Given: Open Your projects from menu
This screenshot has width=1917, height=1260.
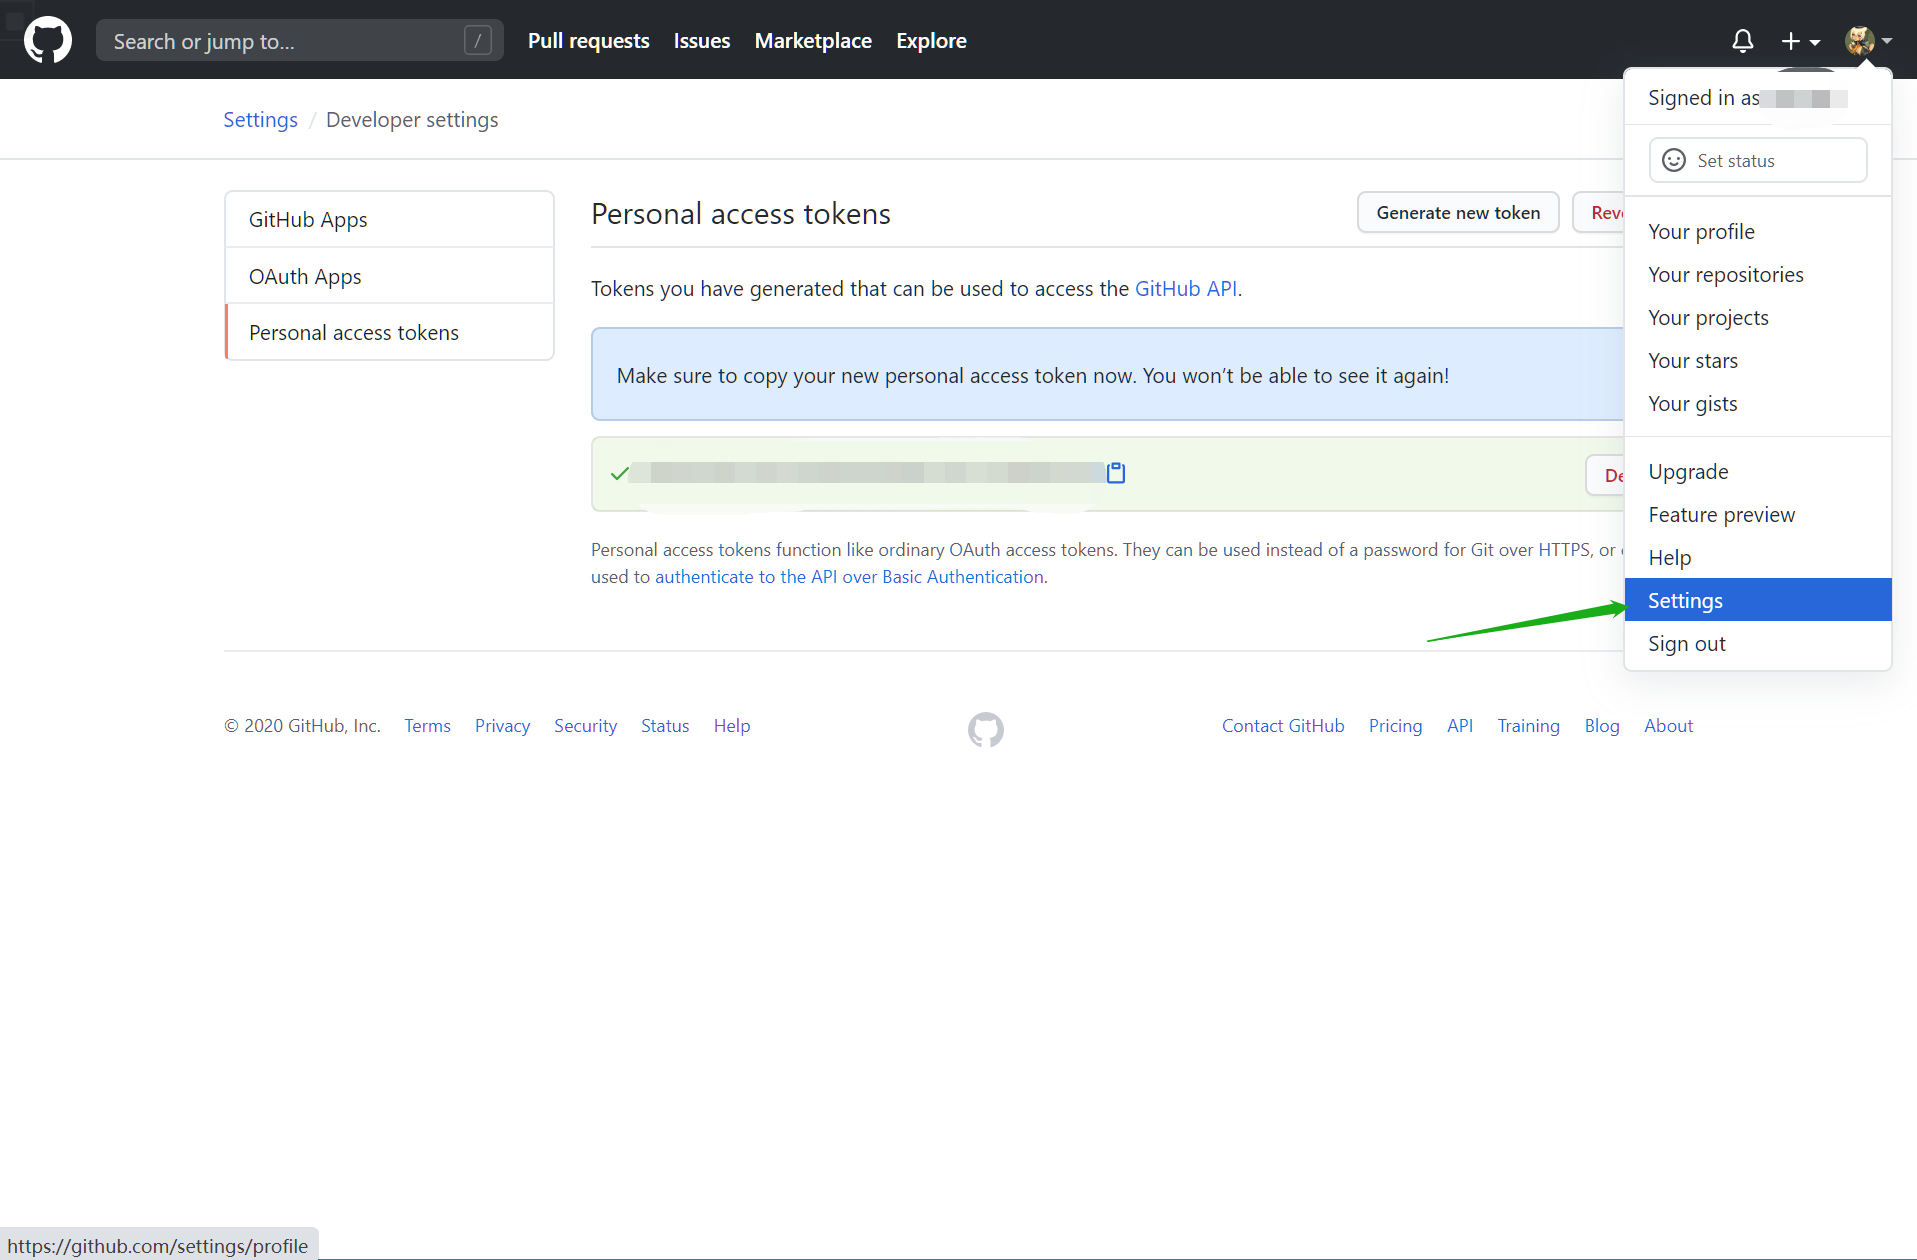Looking at the screenshot, I should tap(1757, 318).
